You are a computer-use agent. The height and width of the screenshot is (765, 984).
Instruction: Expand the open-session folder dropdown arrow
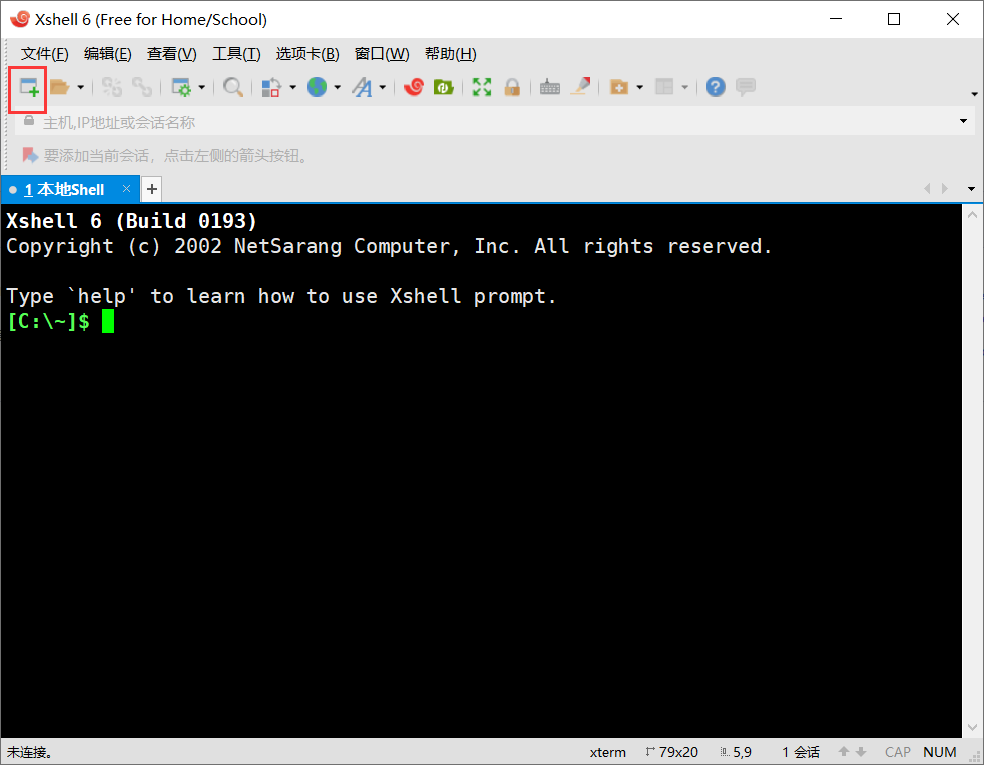pos(80,87)
